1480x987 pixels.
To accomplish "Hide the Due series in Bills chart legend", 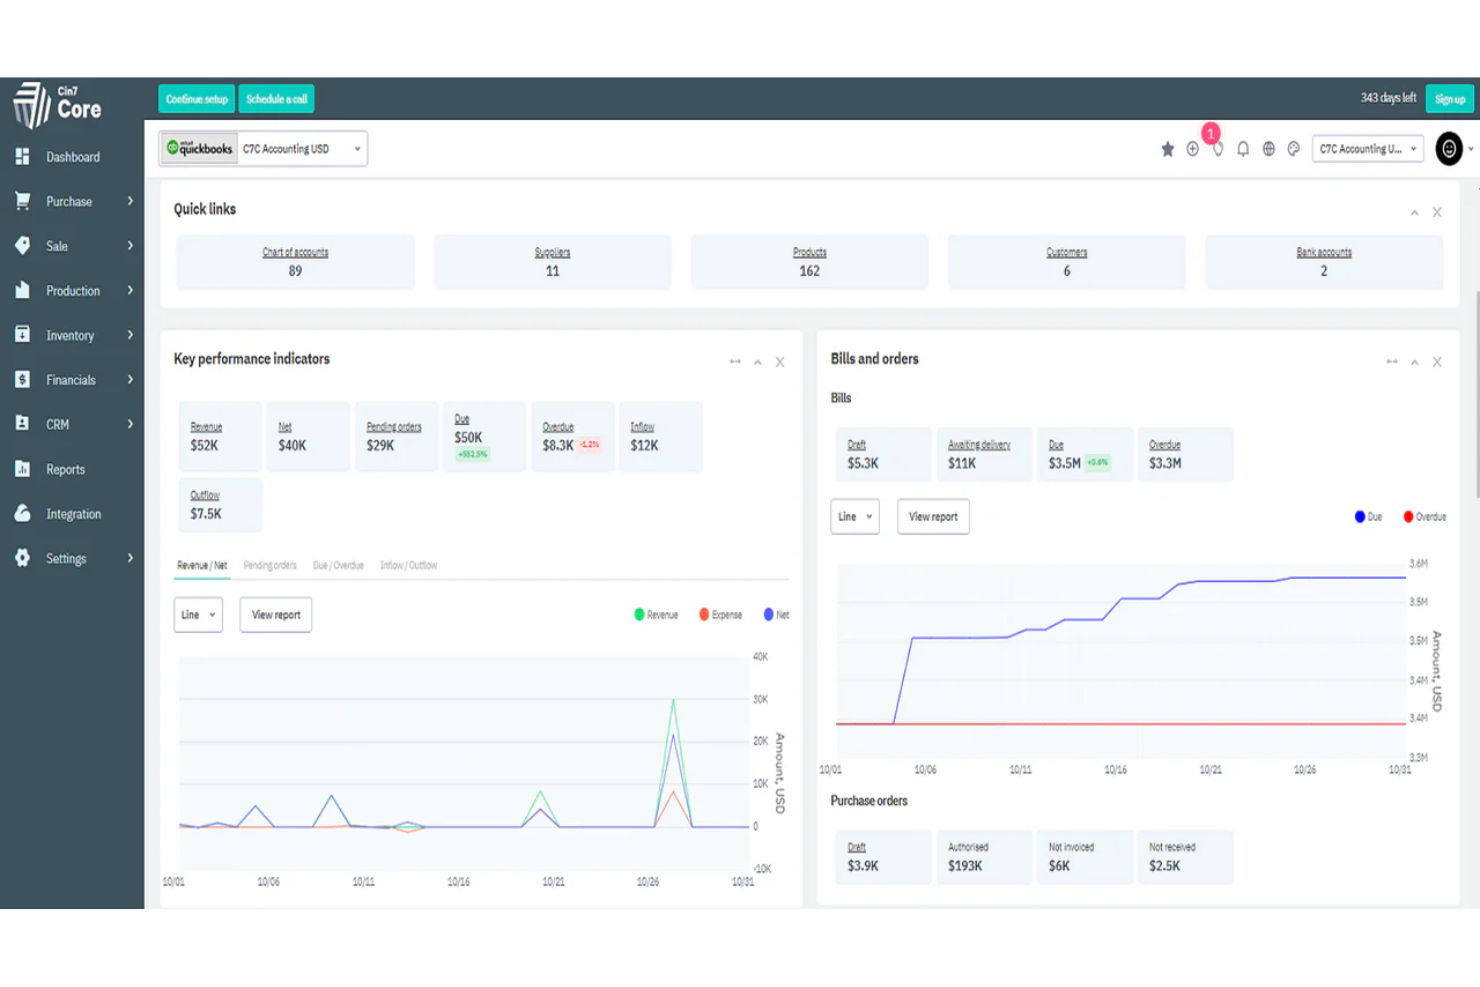I will click(1368, 516).
